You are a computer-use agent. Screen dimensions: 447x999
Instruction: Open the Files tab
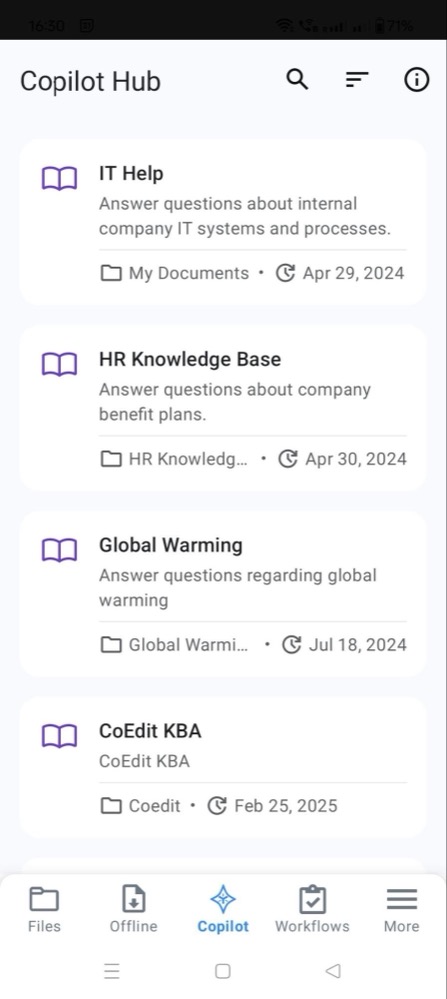click(x=44, y=910)
